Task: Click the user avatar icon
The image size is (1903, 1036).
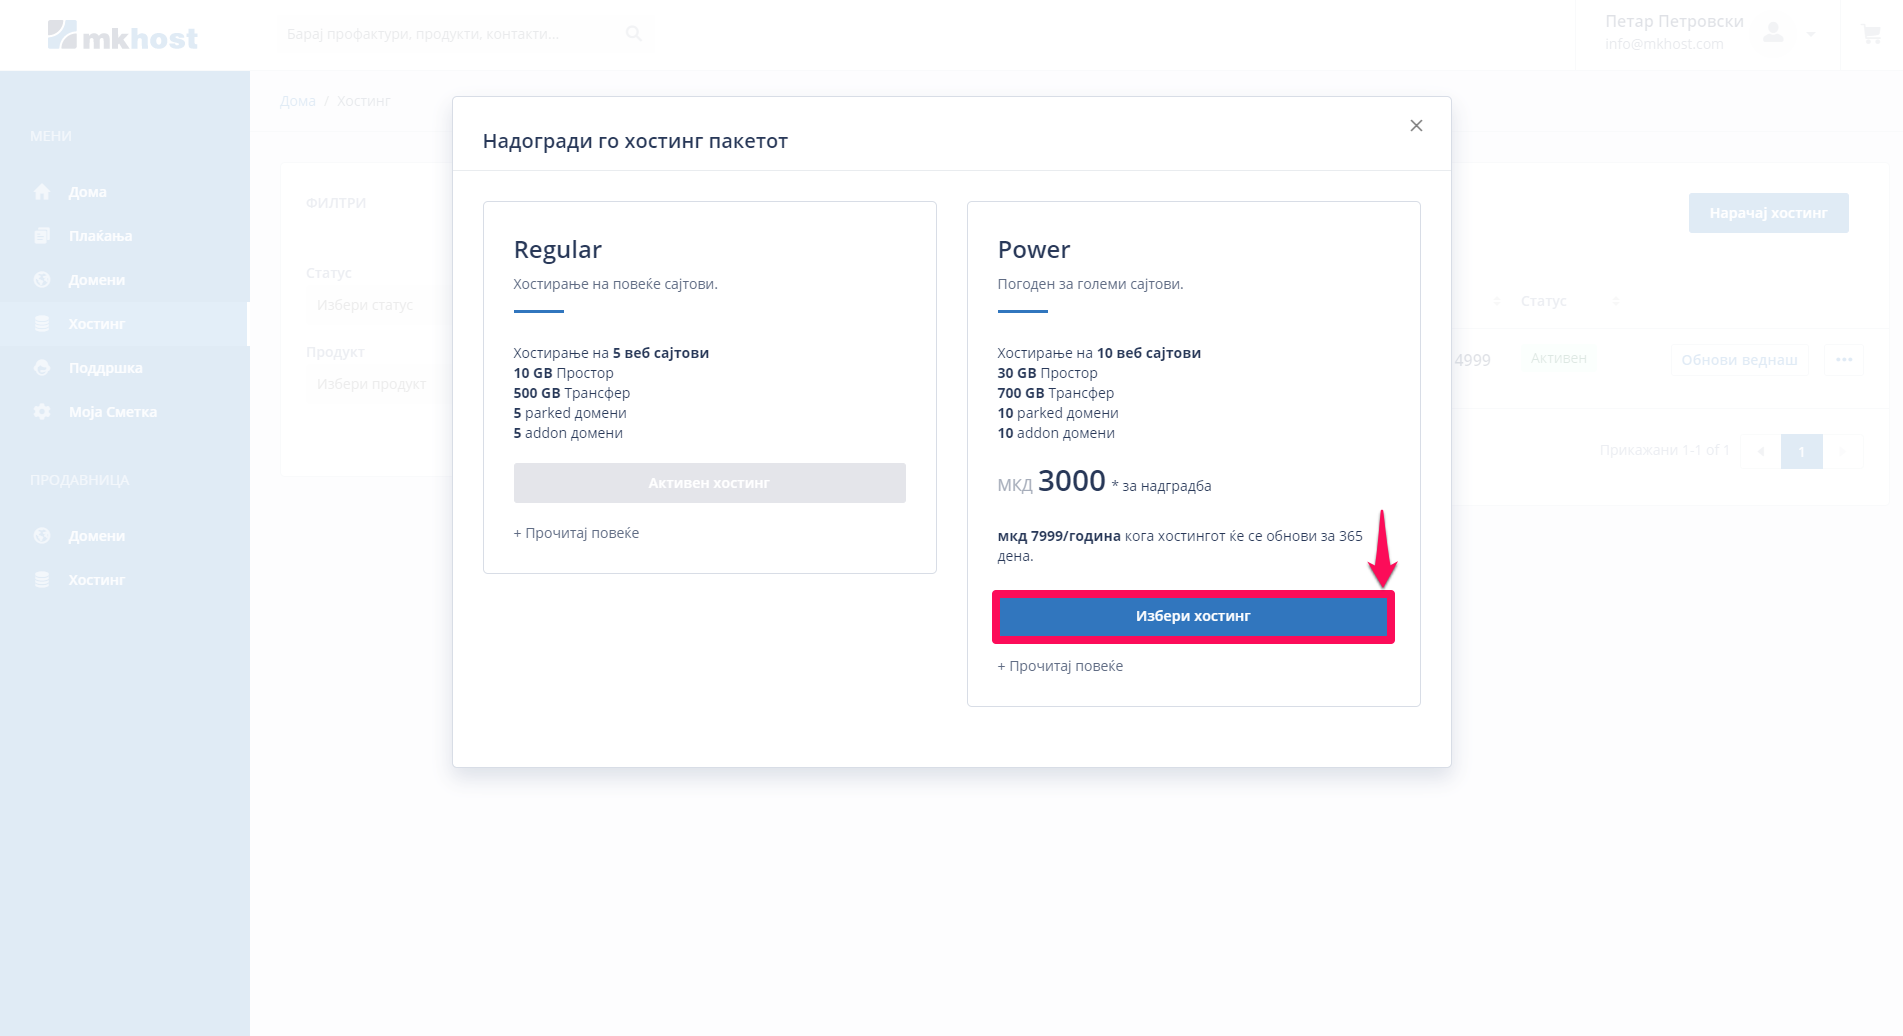Action: pos(1773,33)
